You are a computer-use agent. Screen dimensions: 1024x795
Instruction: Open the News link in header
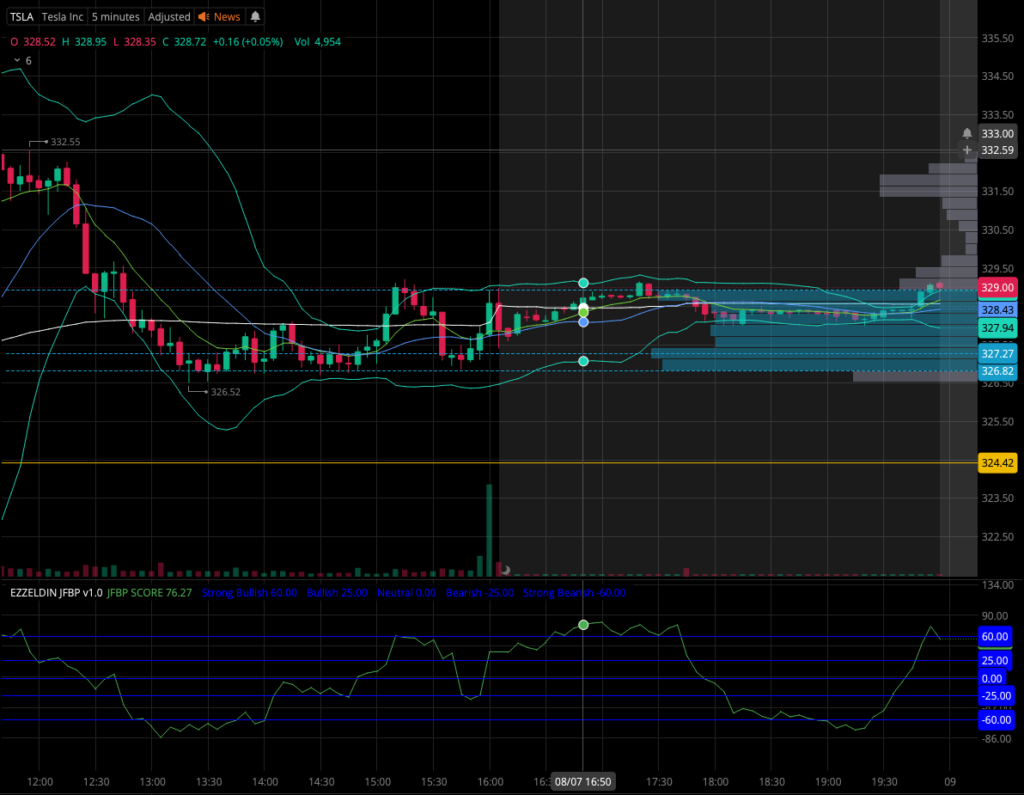click(227, 16)
